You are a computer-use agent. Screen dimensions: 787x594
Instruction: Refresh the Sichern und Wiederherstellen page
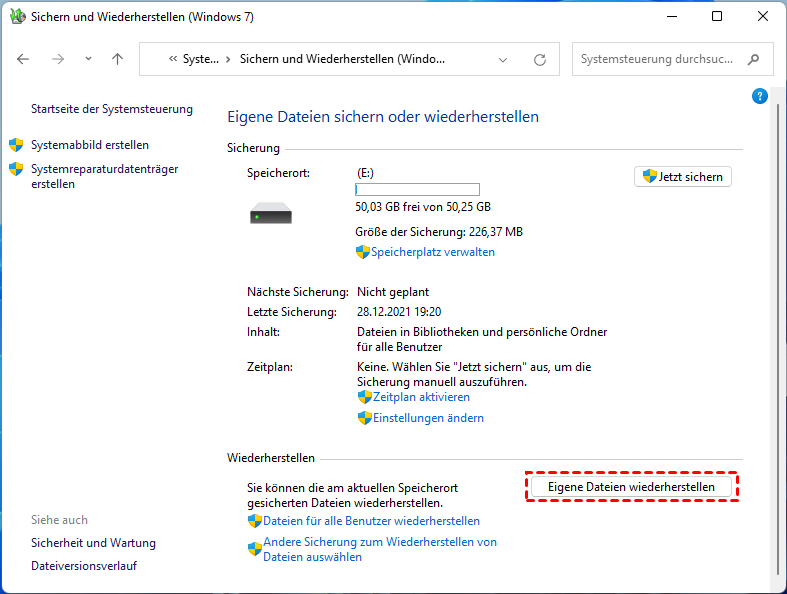pyautogui.click(x=540, y=60)
